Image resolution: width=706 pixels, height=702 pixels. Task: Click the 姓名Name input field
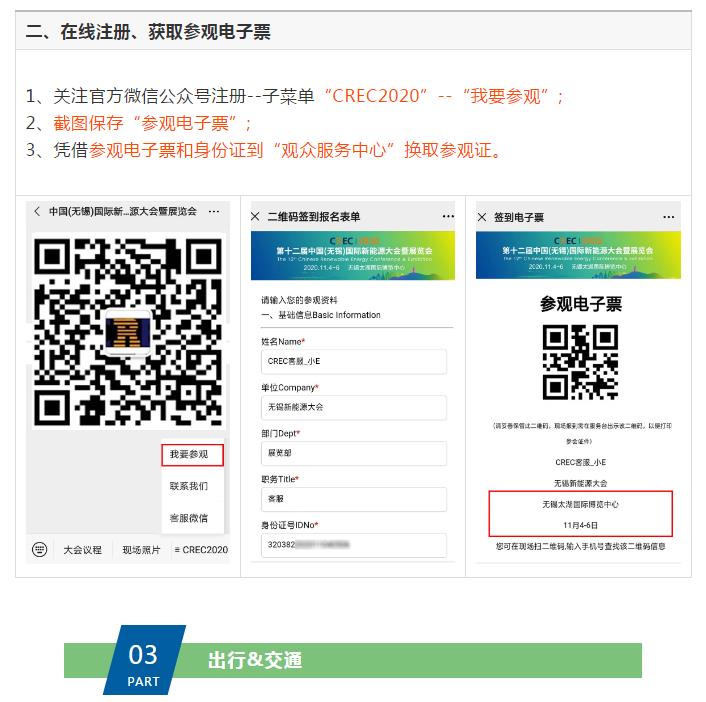pyautogui.click(x=353, y=361)
